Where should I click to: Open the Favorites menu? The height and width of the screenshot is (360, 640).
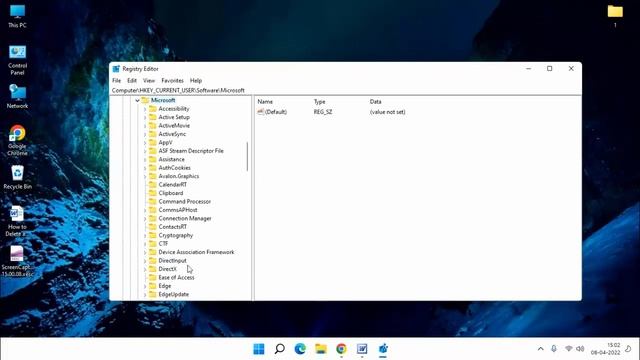tap(172, 81)
